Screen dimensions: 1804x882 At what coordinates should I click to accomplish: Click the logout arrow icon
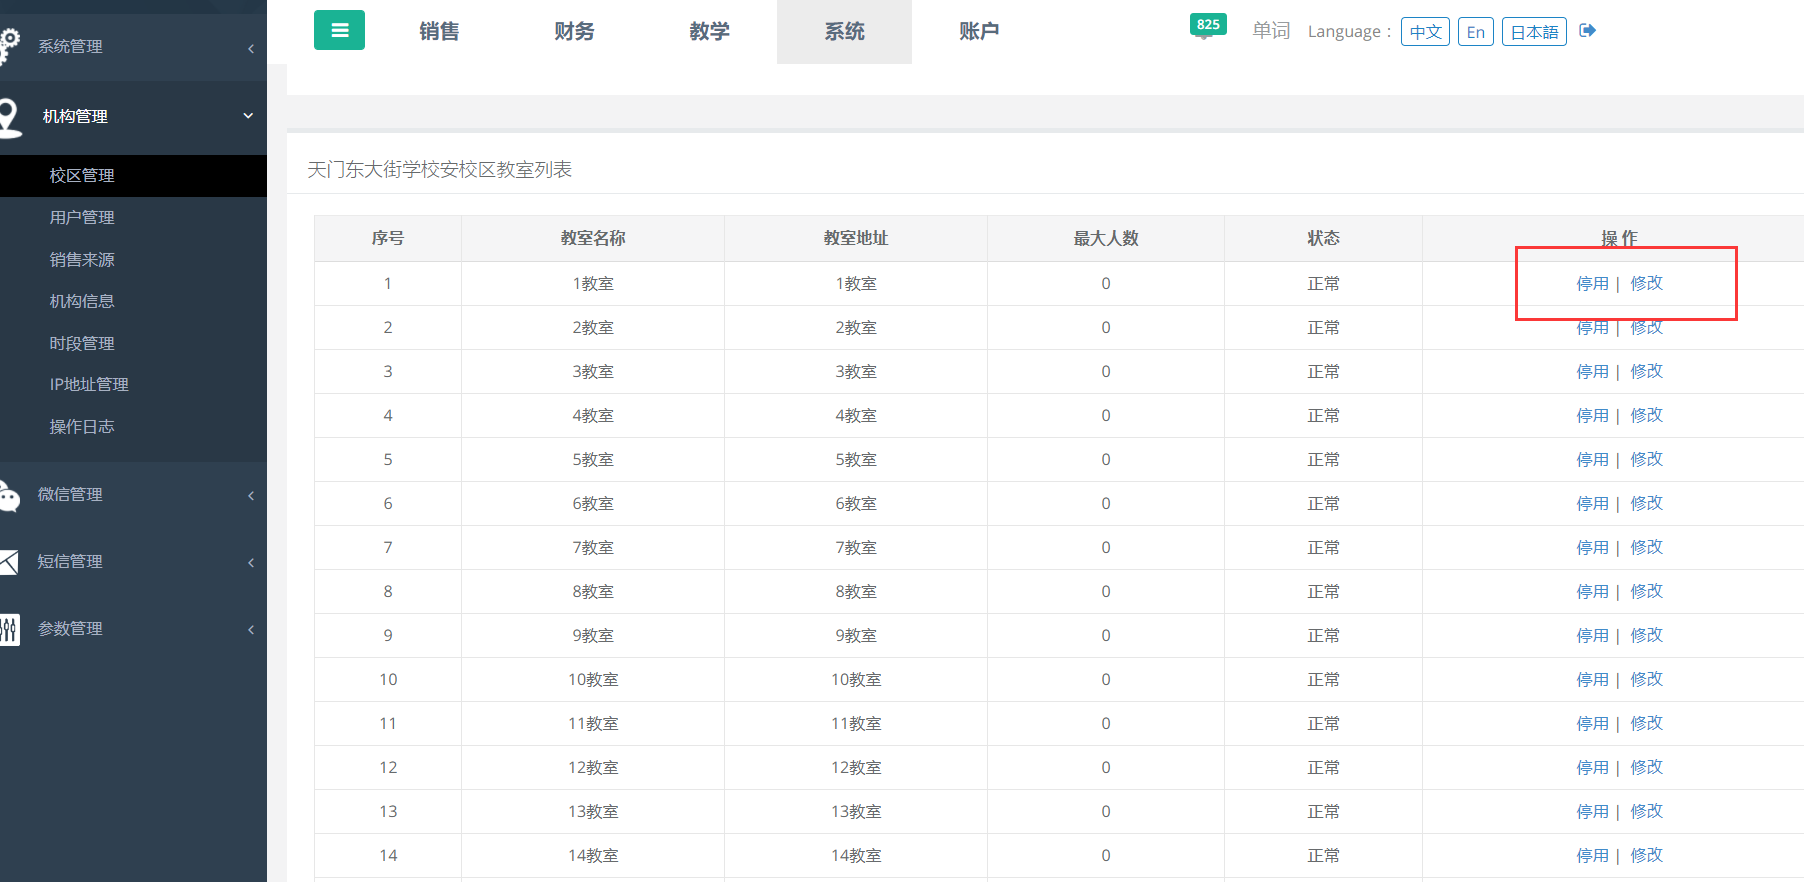click(1587, 31)
